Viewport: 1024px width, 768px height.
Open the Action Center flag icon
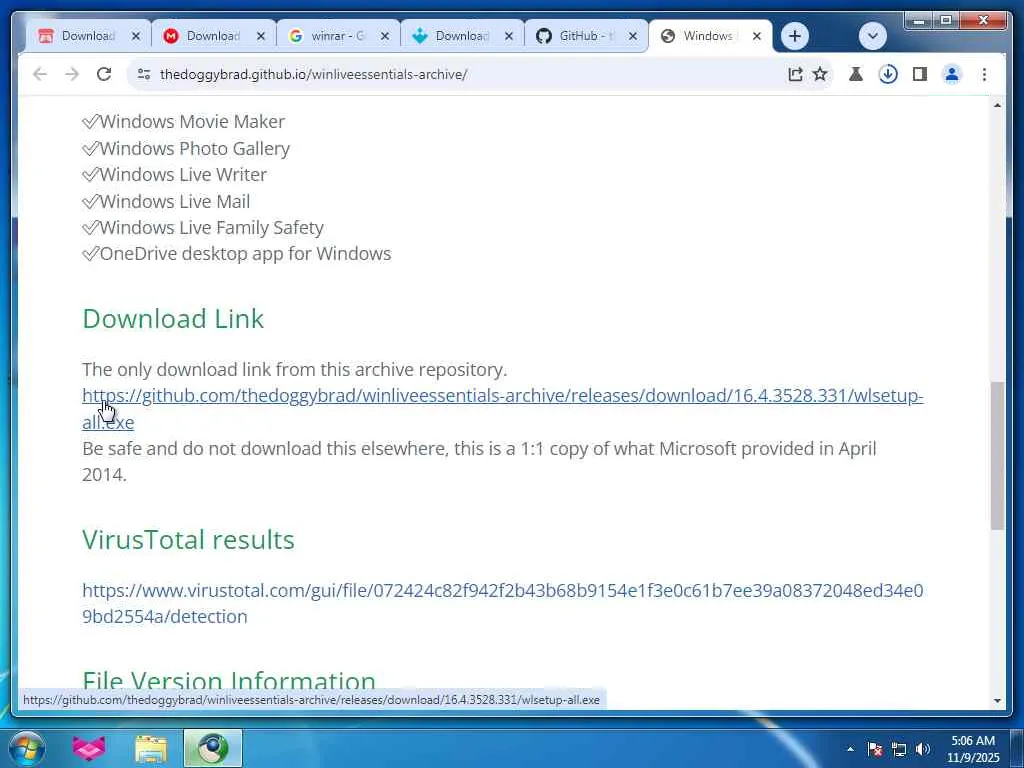pos(875,749)
